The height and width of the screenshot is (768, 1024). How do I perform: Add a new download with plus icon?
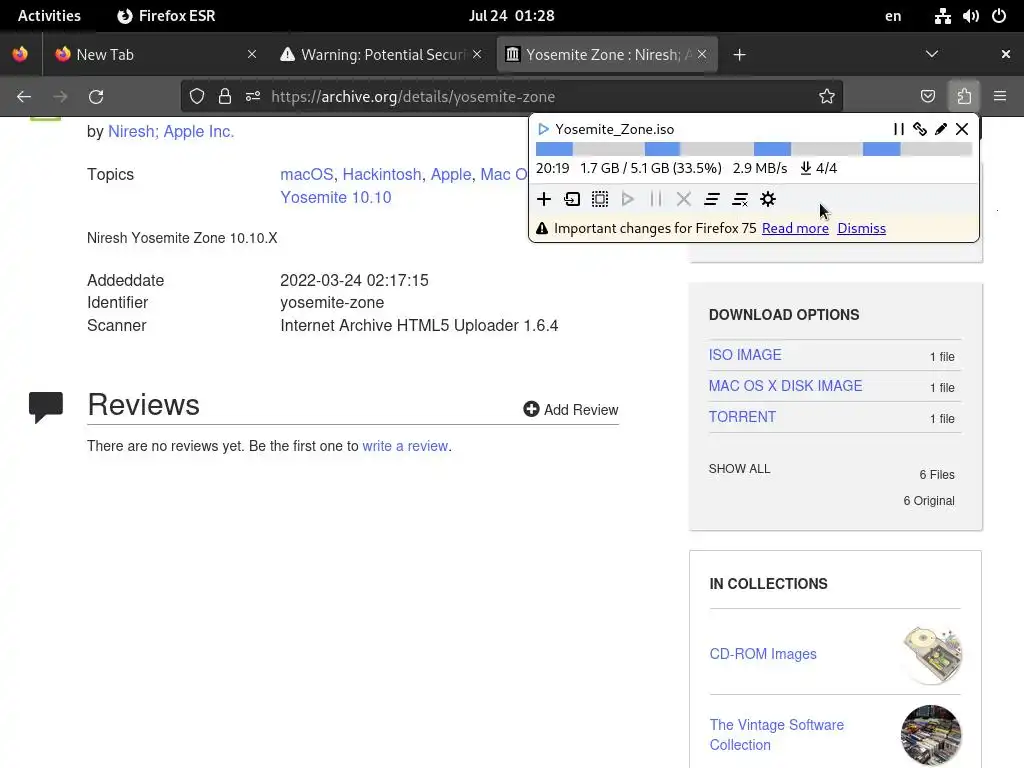[544, 199]
